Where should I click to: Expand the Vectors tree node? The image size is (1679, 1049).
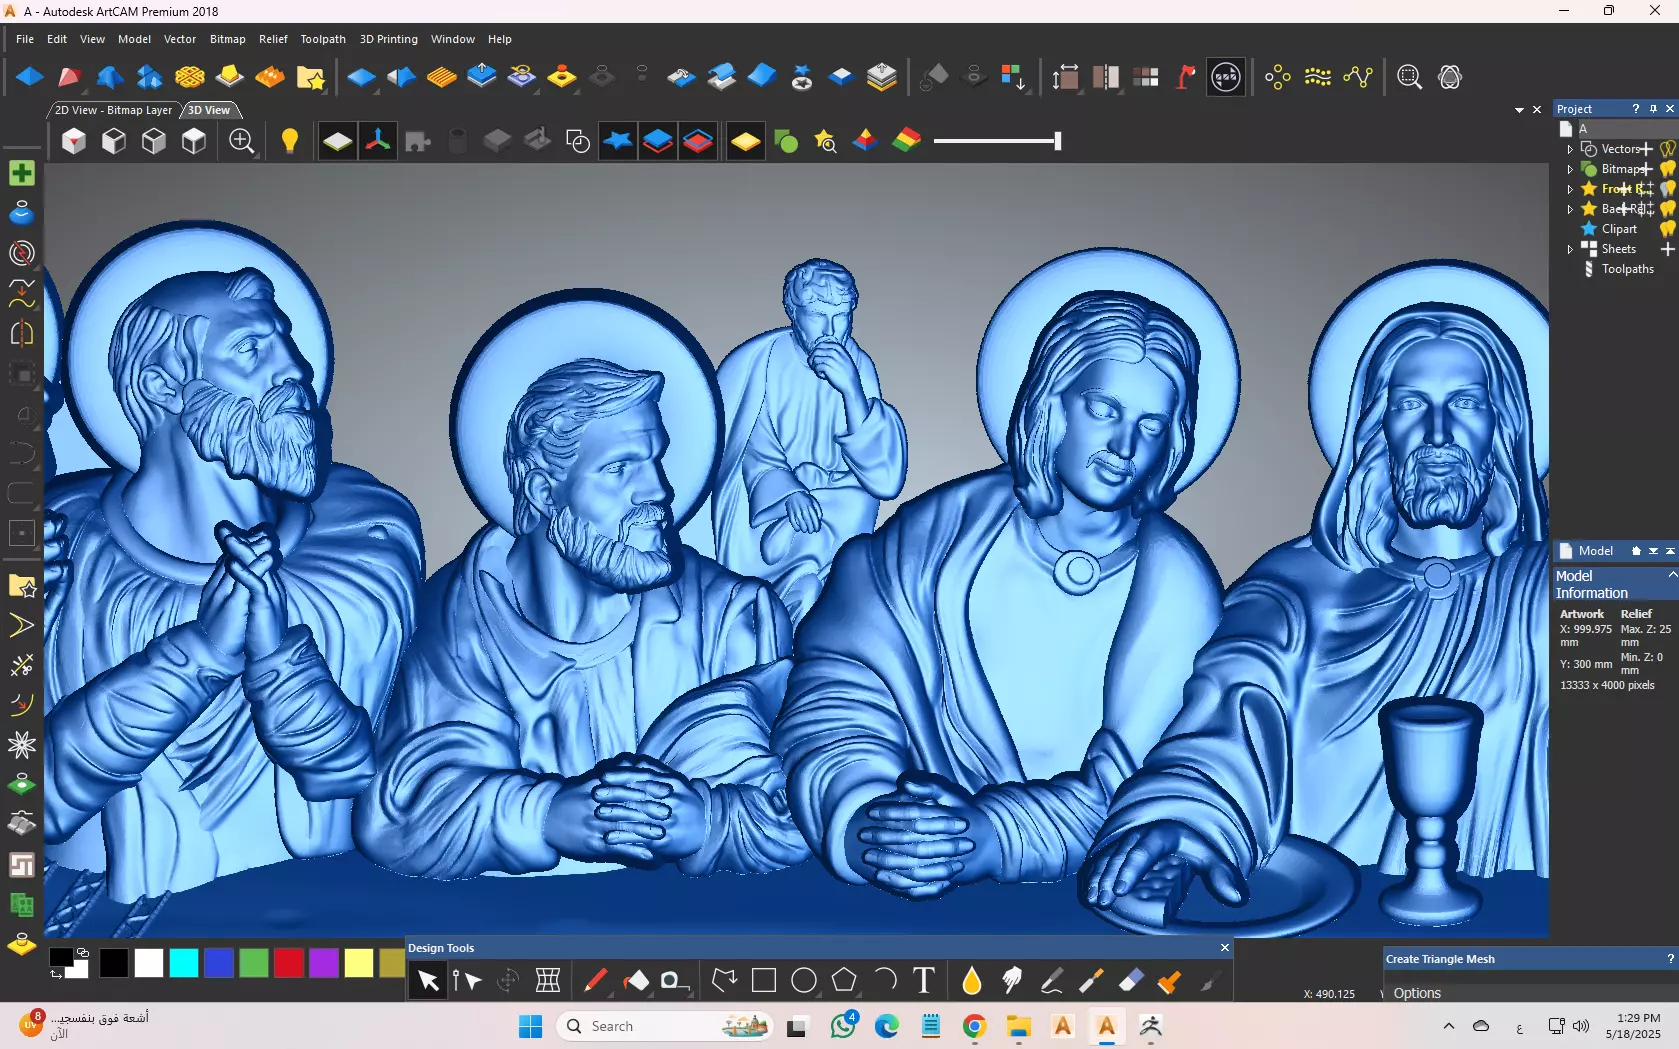point(1570,149)
